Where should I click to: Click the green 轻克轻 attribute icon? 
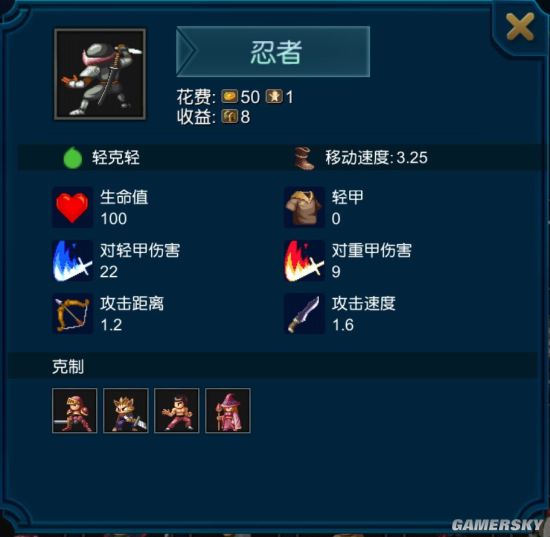73,158
